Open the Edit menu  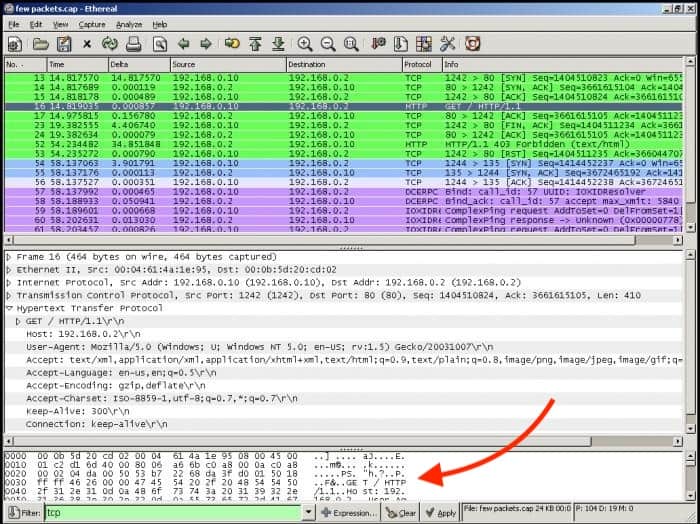(x=36, y=25)
